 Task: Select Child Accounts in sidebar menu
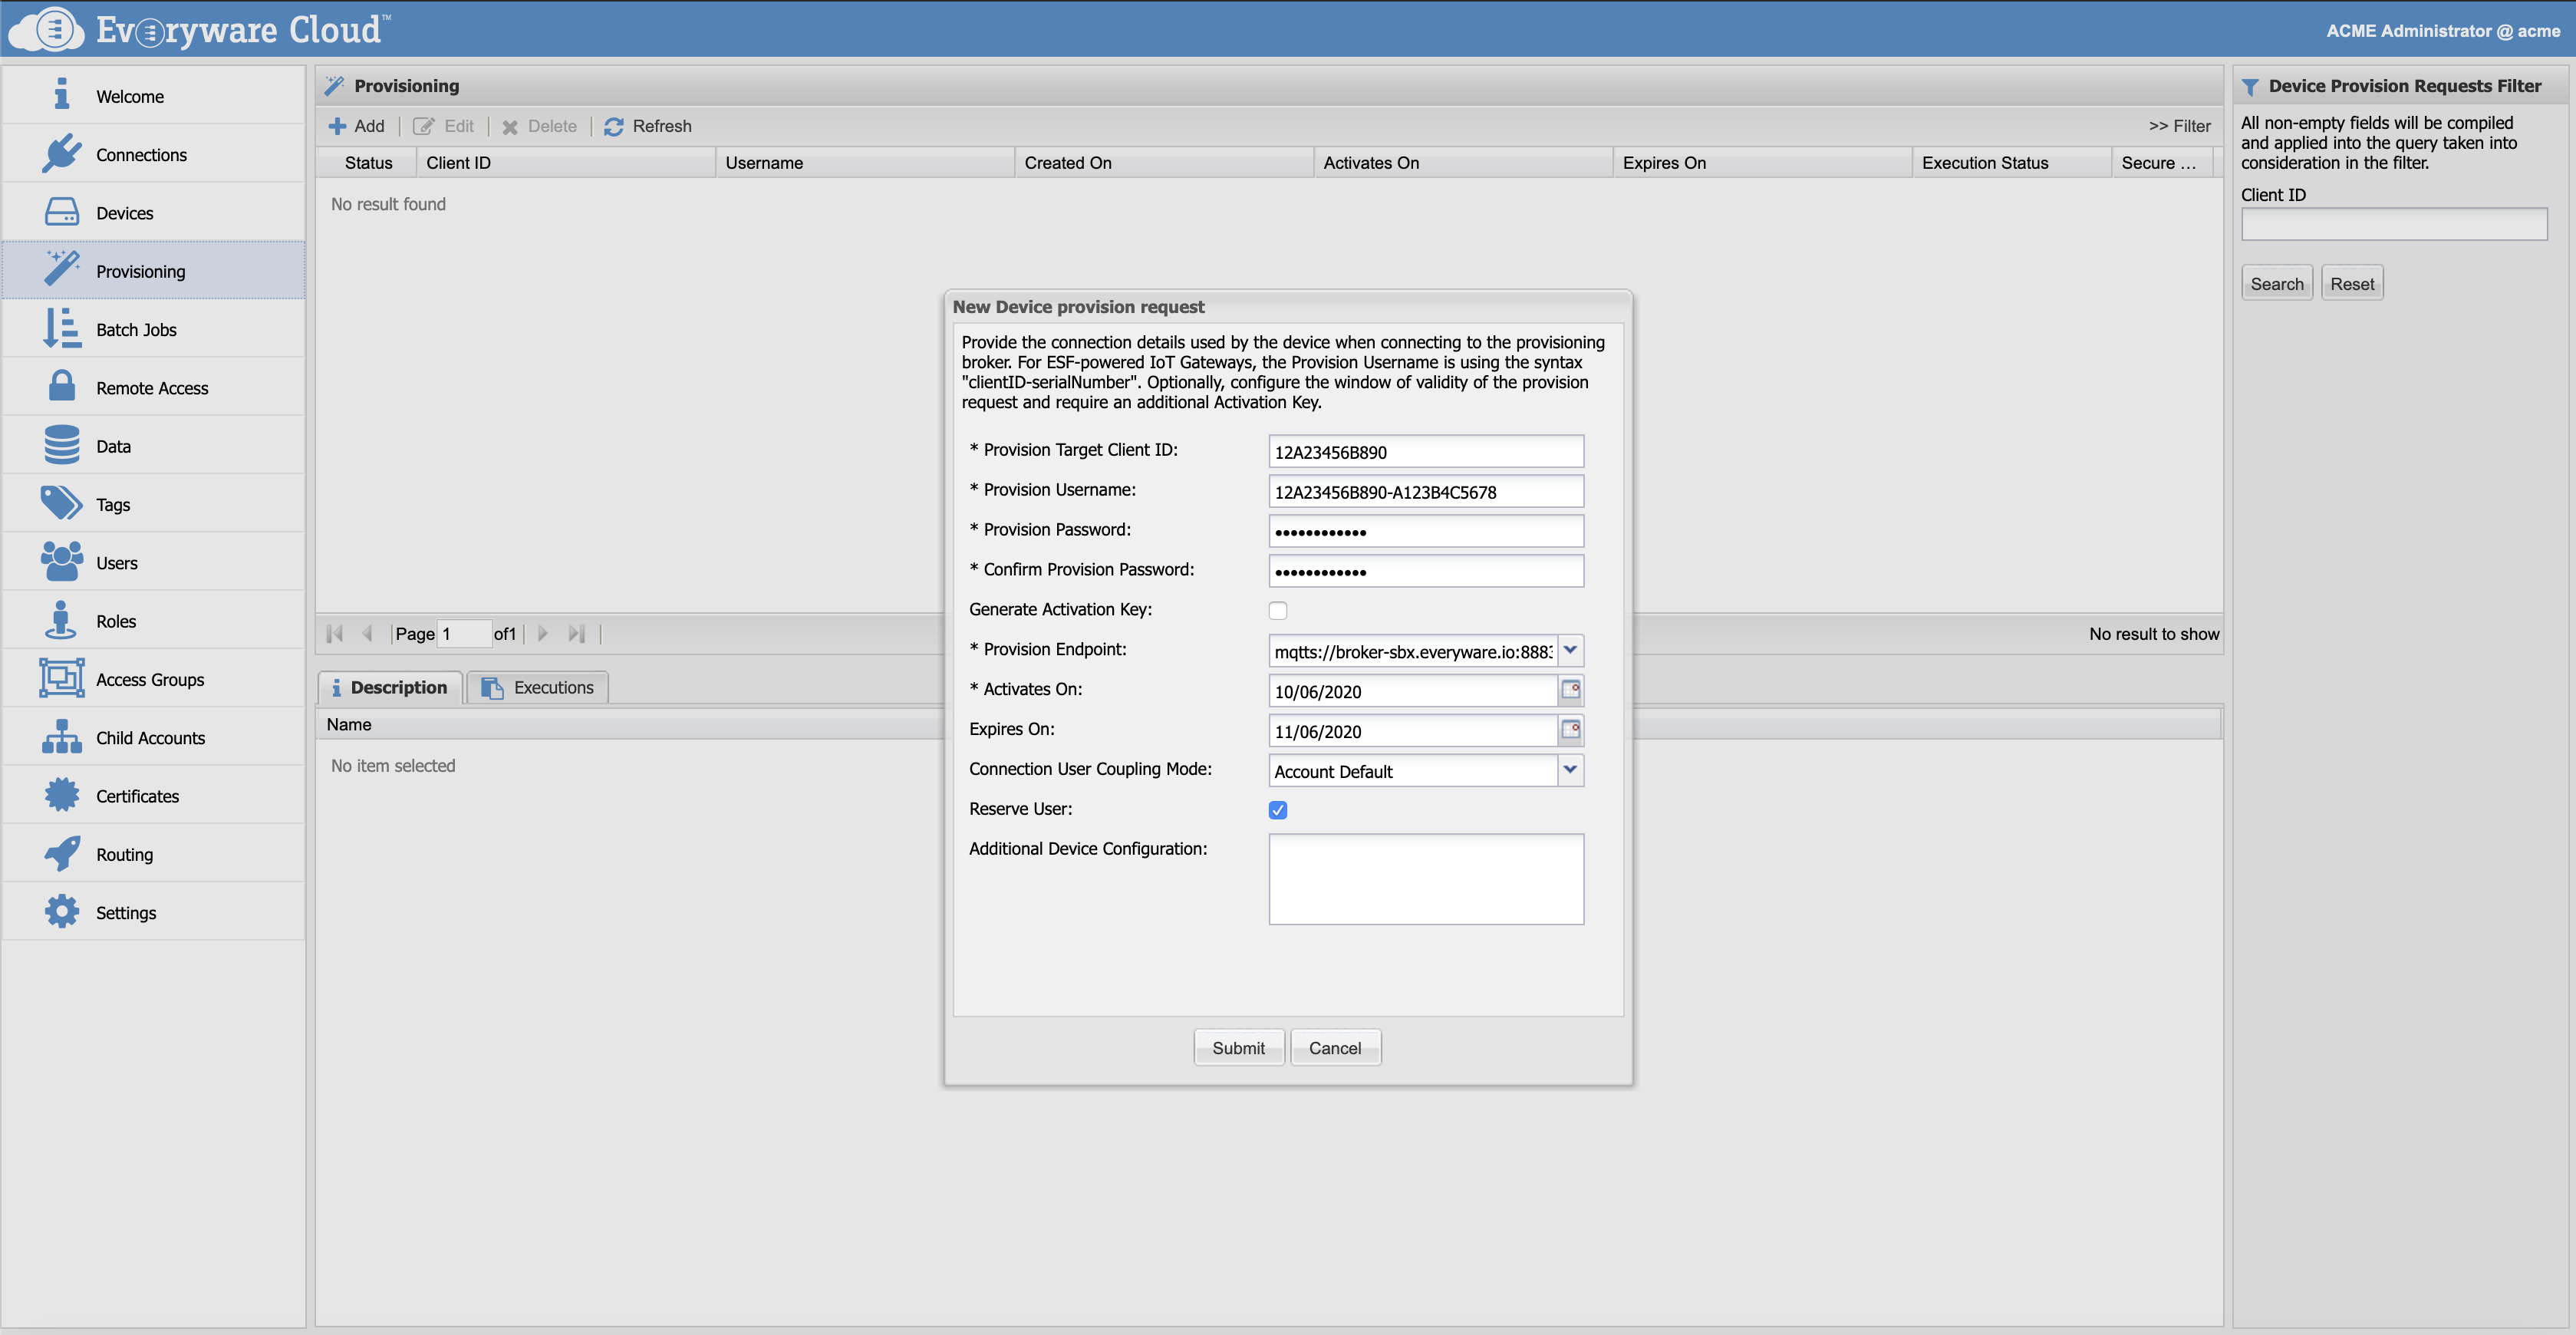click(150, 738)
